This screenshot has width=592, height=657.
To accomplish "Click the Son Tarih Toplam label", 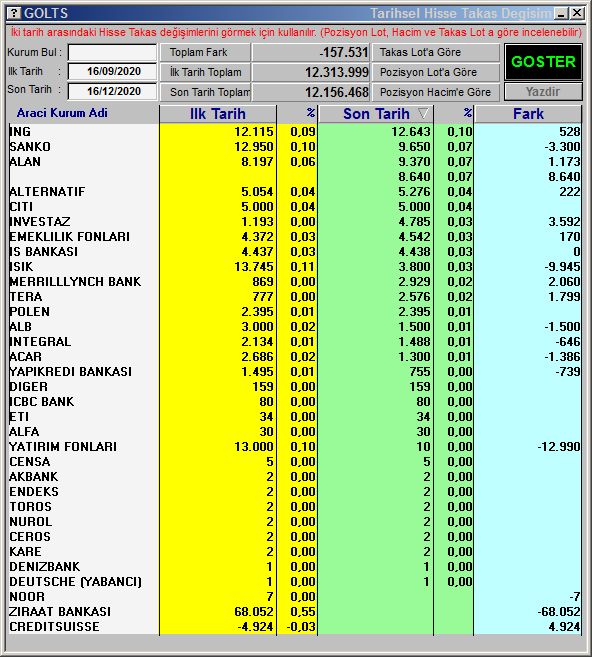I will 205,92.
